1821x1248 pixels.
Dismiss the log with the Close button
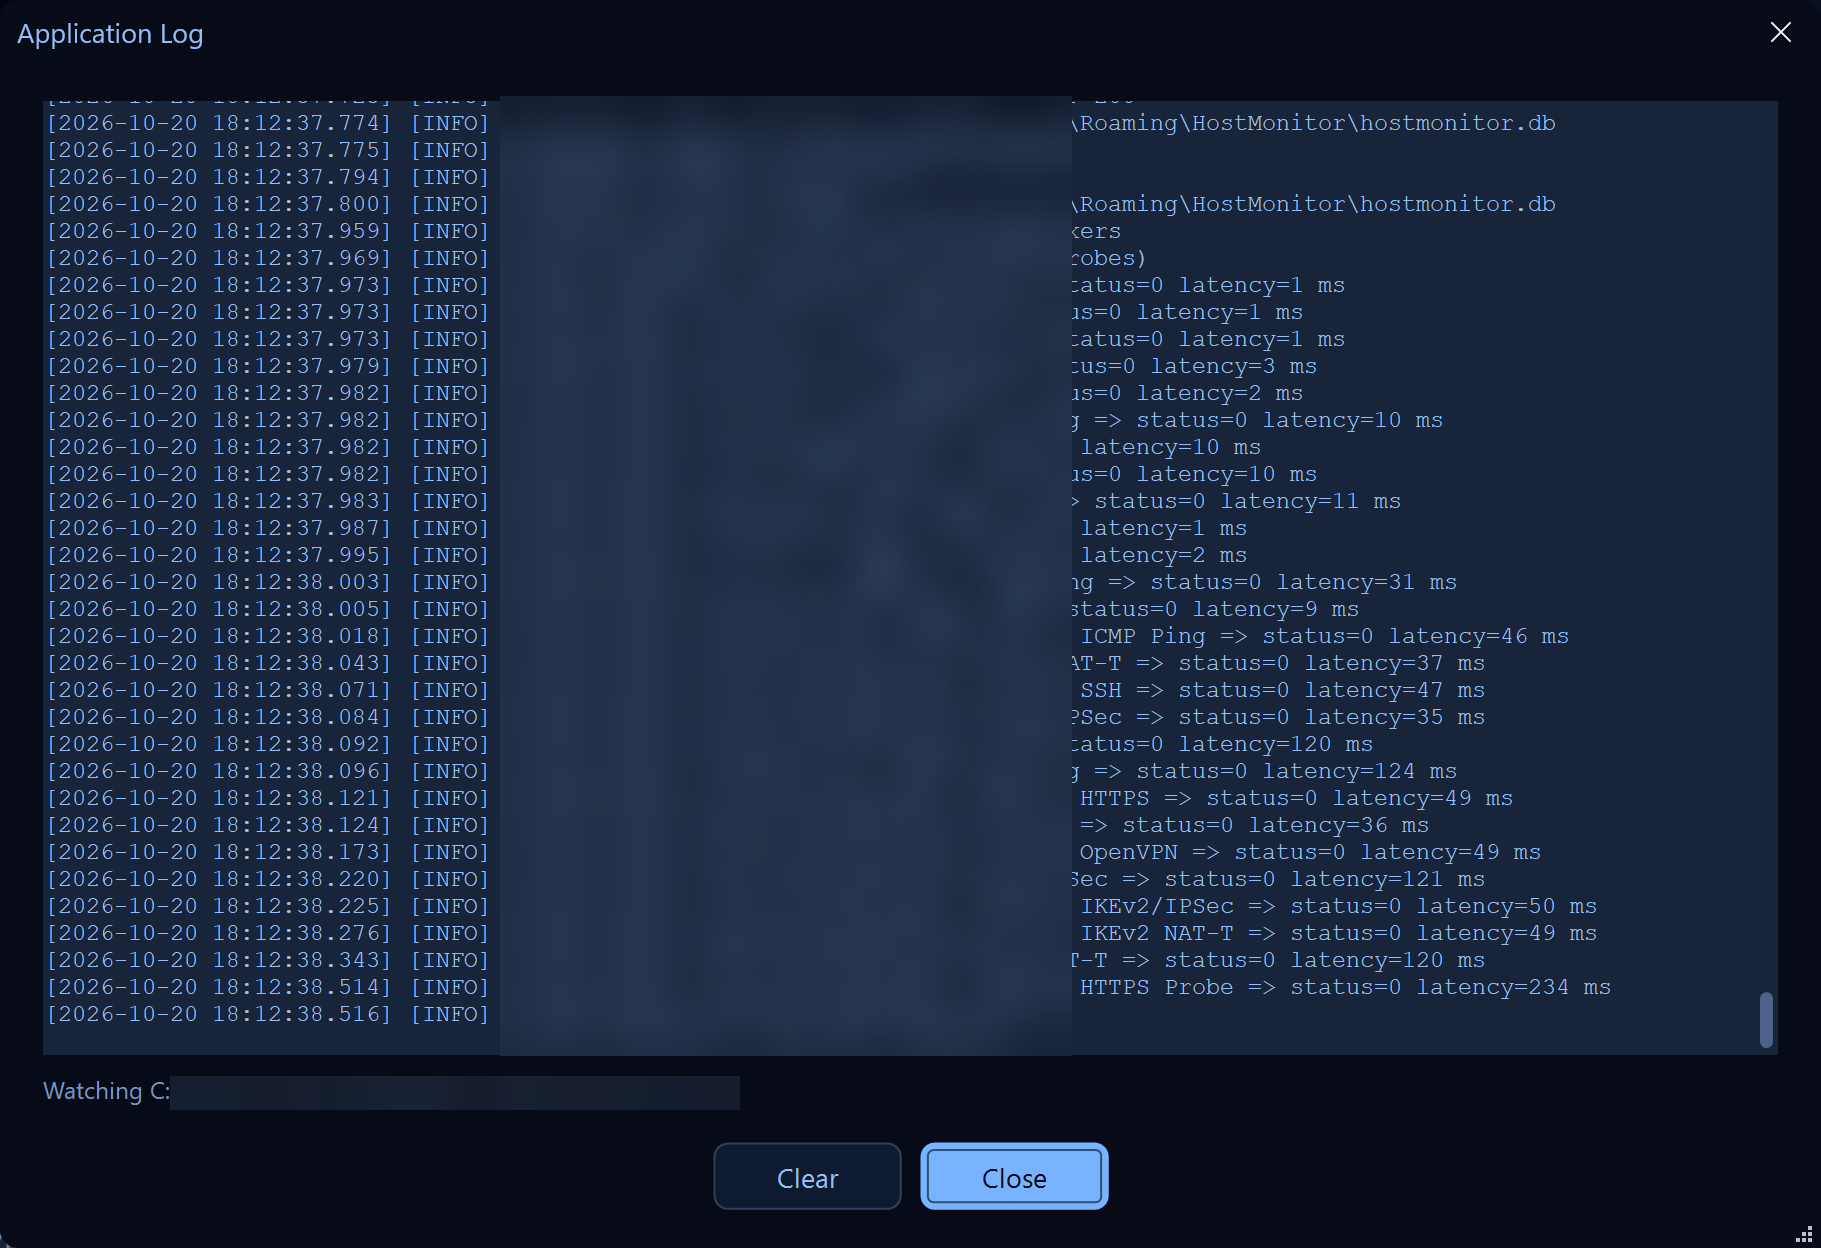1014,1177
